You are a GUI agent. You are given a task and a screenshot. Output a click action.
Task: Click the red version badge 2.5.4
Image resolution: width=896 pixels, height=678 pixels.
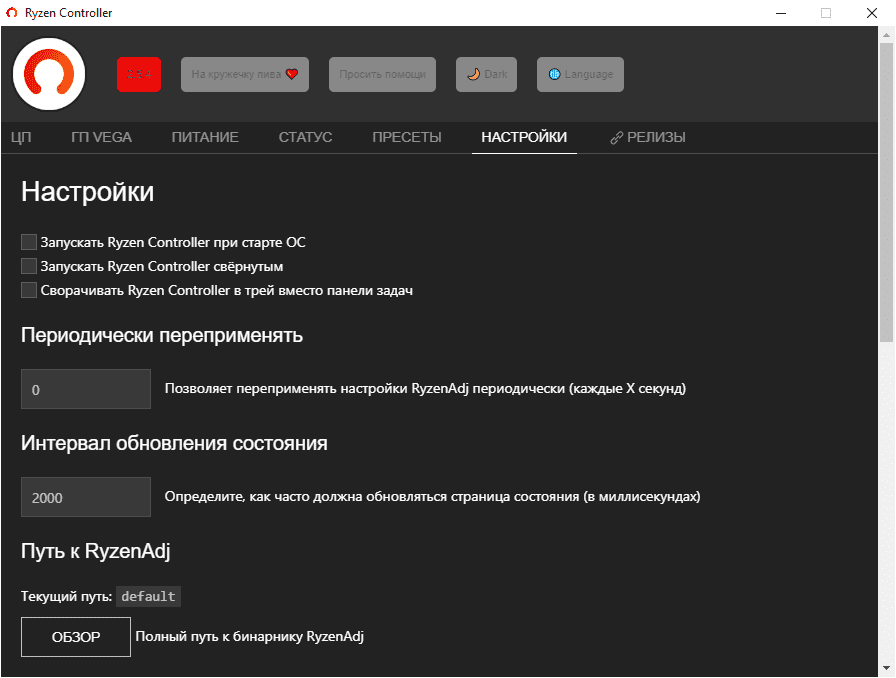139,74
